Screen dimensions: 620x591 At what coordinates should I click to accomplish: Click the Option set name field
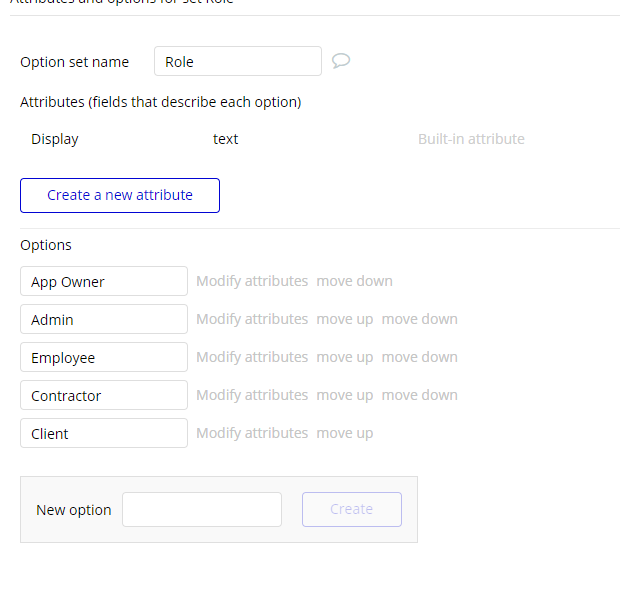[x=238, y=61]
